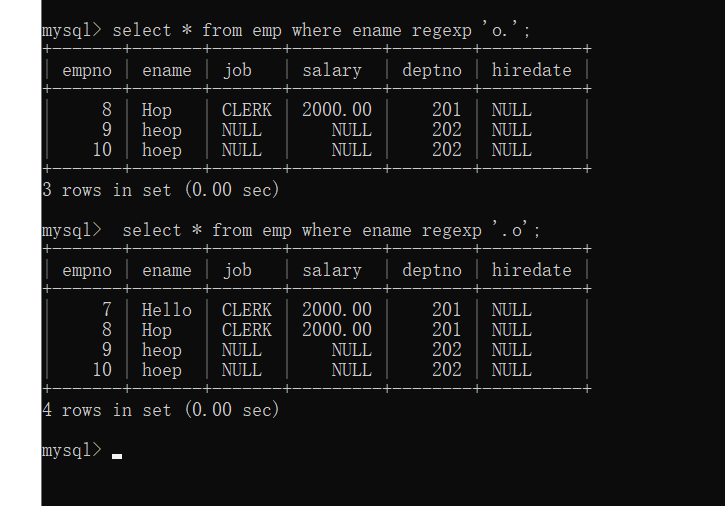Click the hiredate header in the first table
The image size is (725, 506).
532,70
